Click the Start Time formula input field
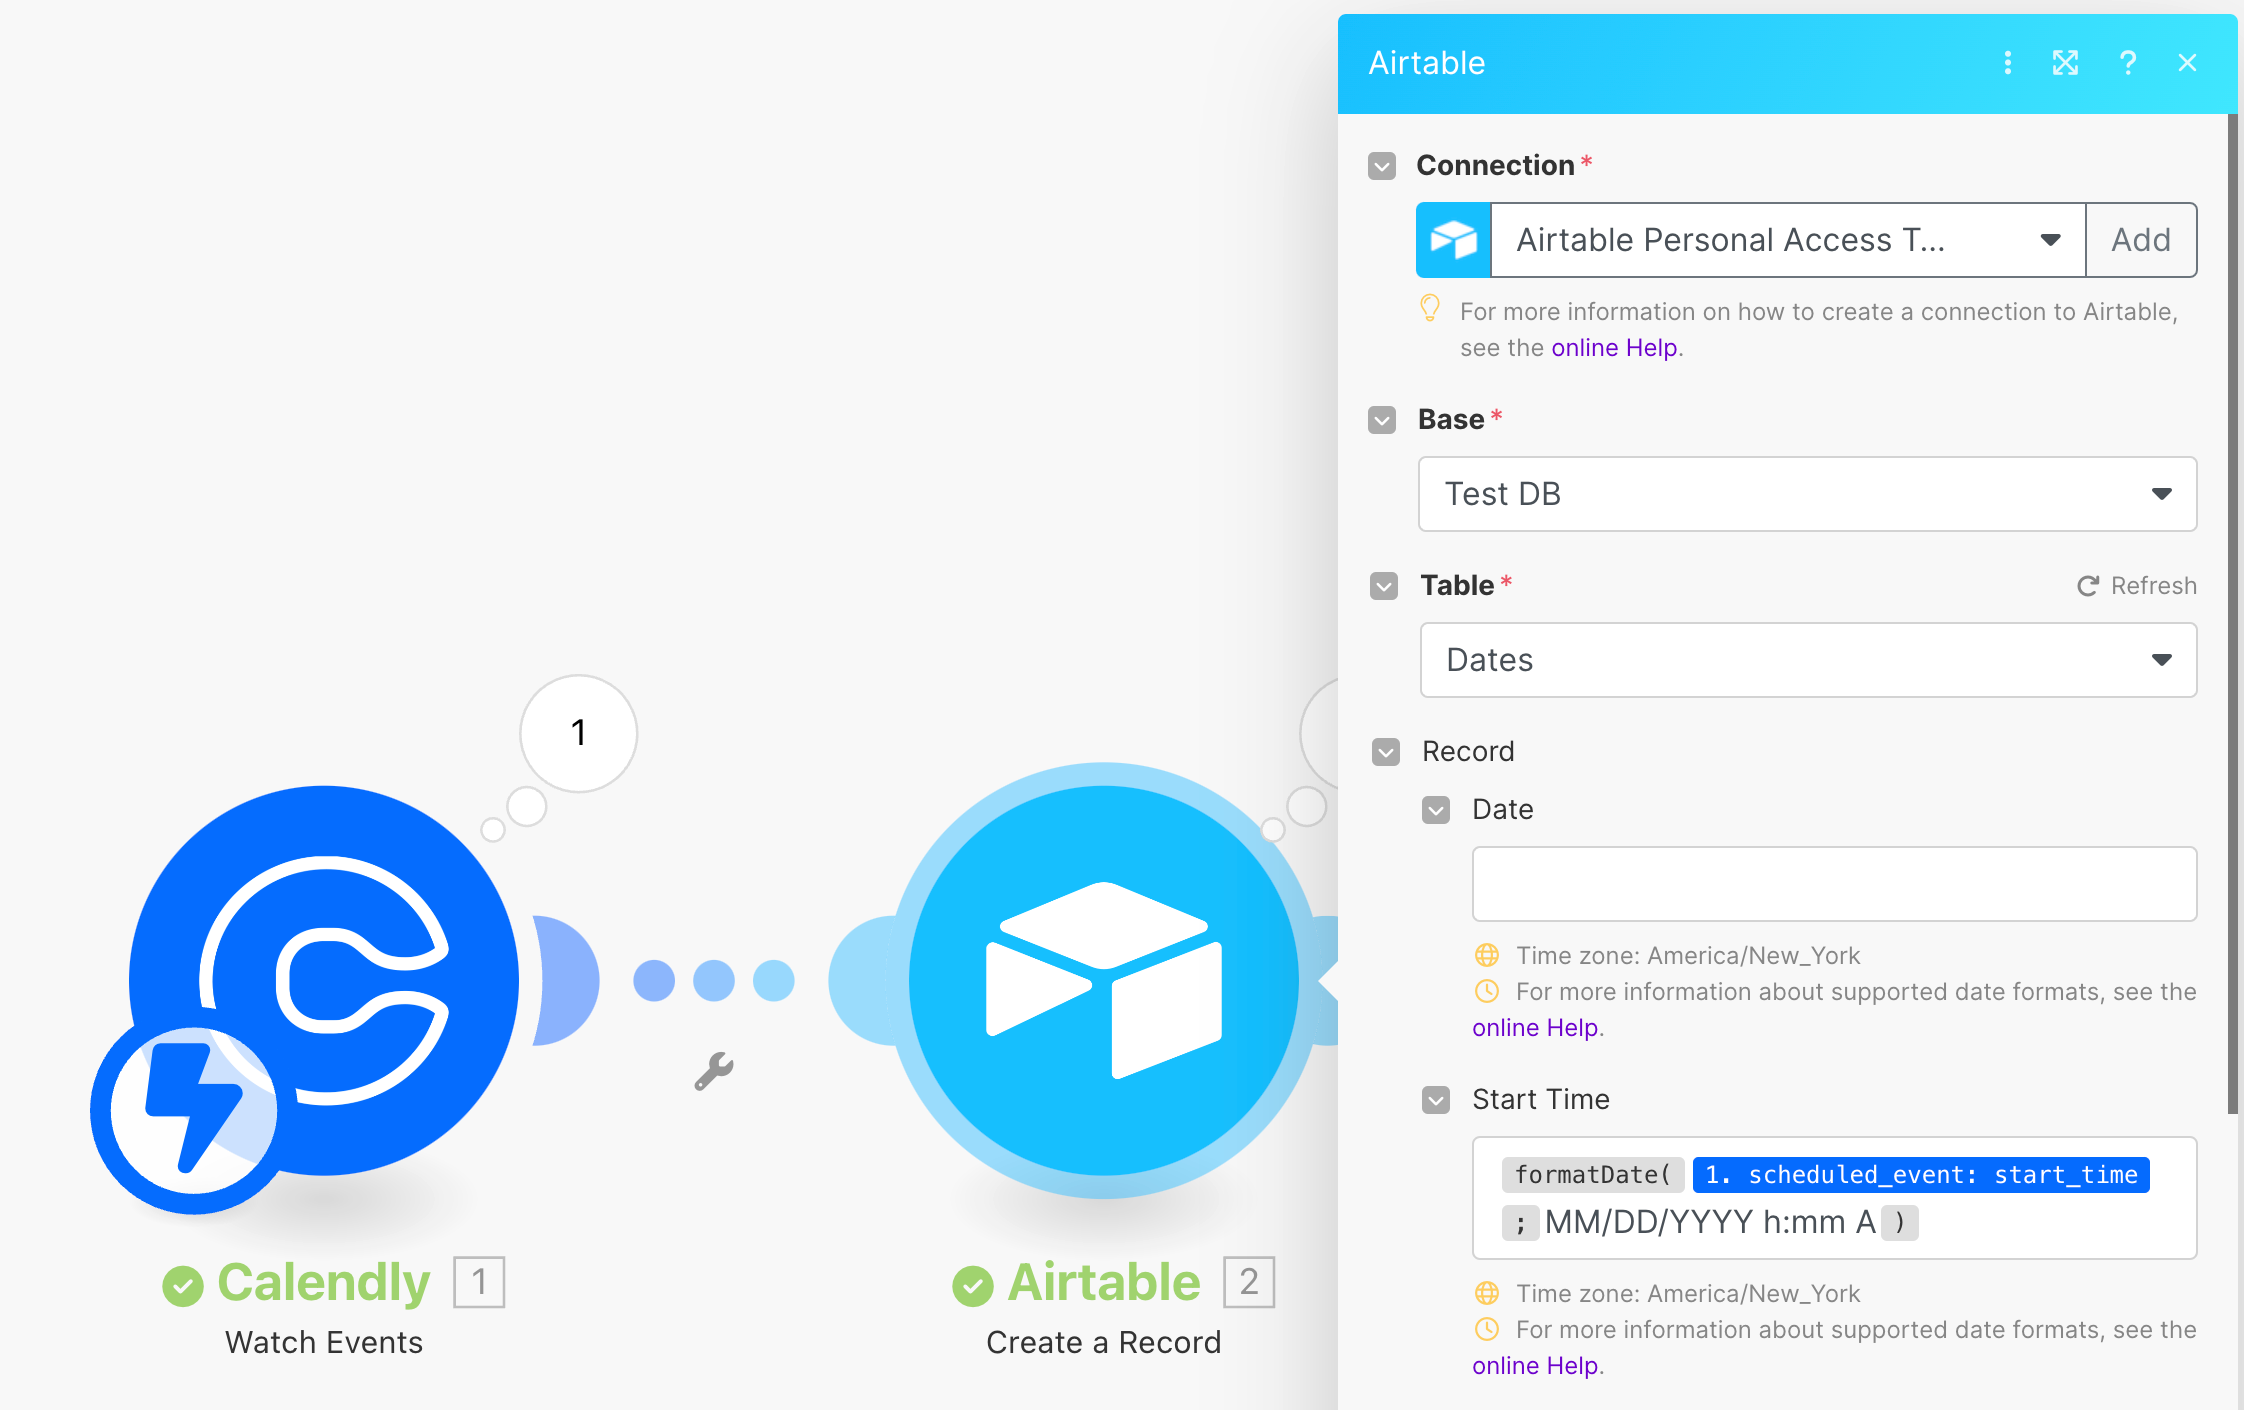2244x1410 pixels. point(1834,1198)
